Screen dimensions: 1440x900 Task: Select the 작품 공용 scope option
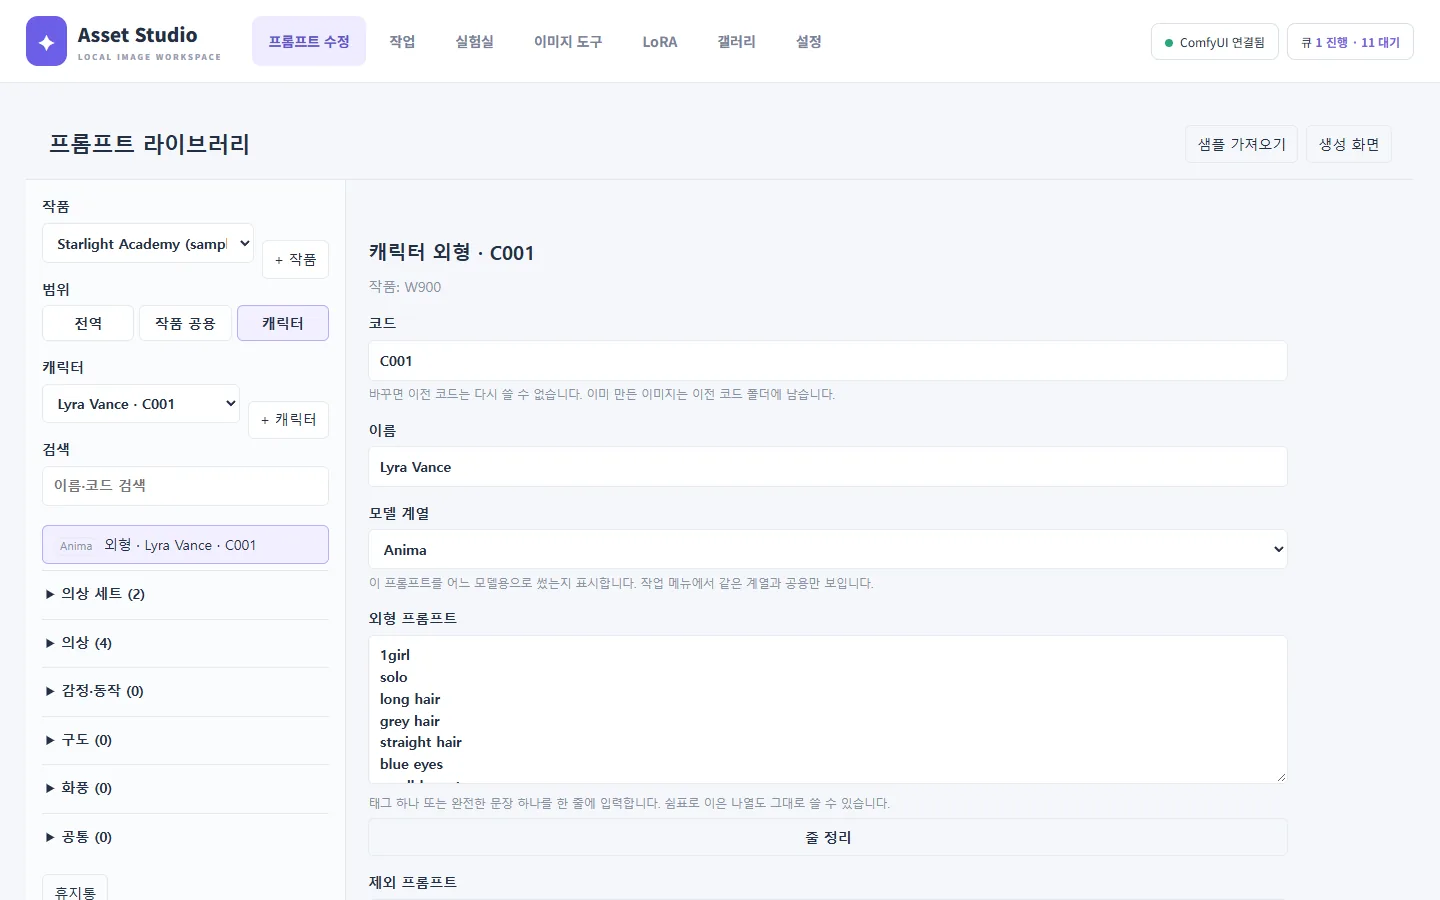[185, 323]
